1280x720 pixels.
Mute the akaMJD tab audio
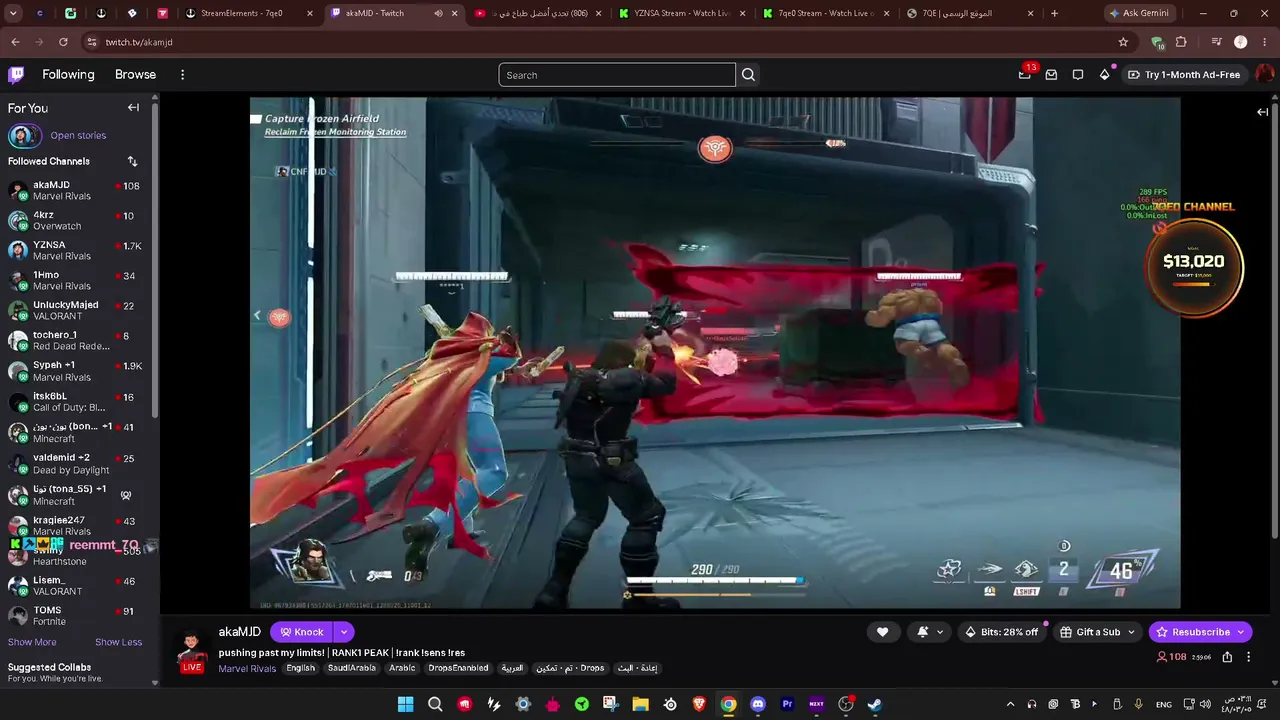(x=438, y=14)
